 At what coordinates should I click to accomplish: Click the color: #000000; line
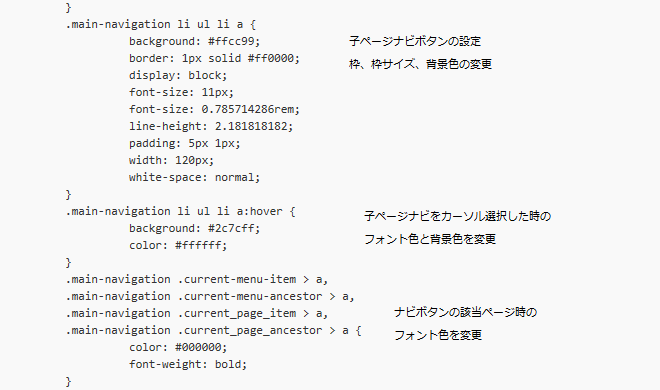(x=178, y=347)
